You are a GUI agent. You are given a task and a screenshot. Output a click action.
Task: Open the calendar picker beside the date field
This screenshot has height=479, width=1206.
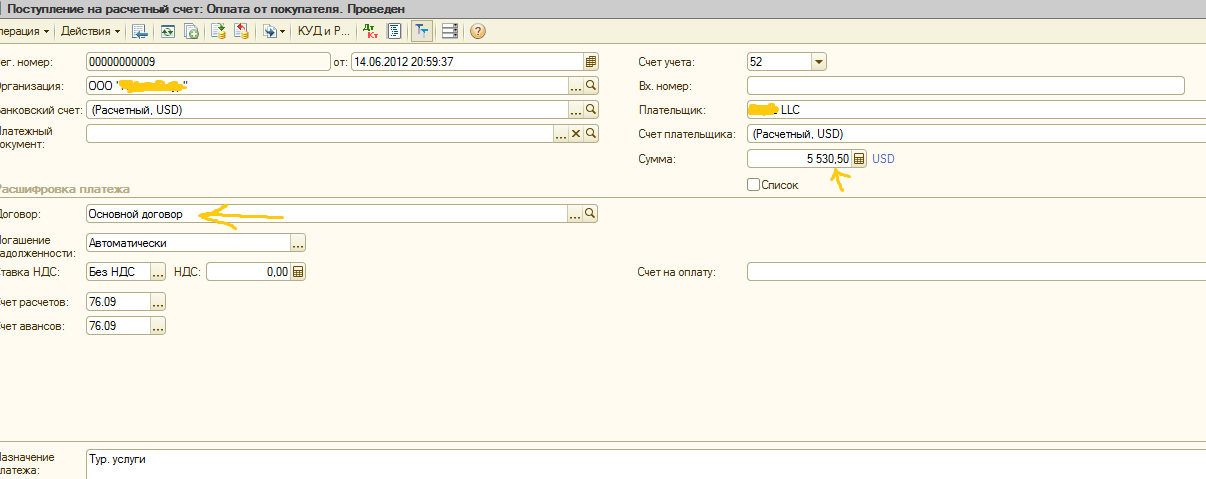click(x=591, y=62)
